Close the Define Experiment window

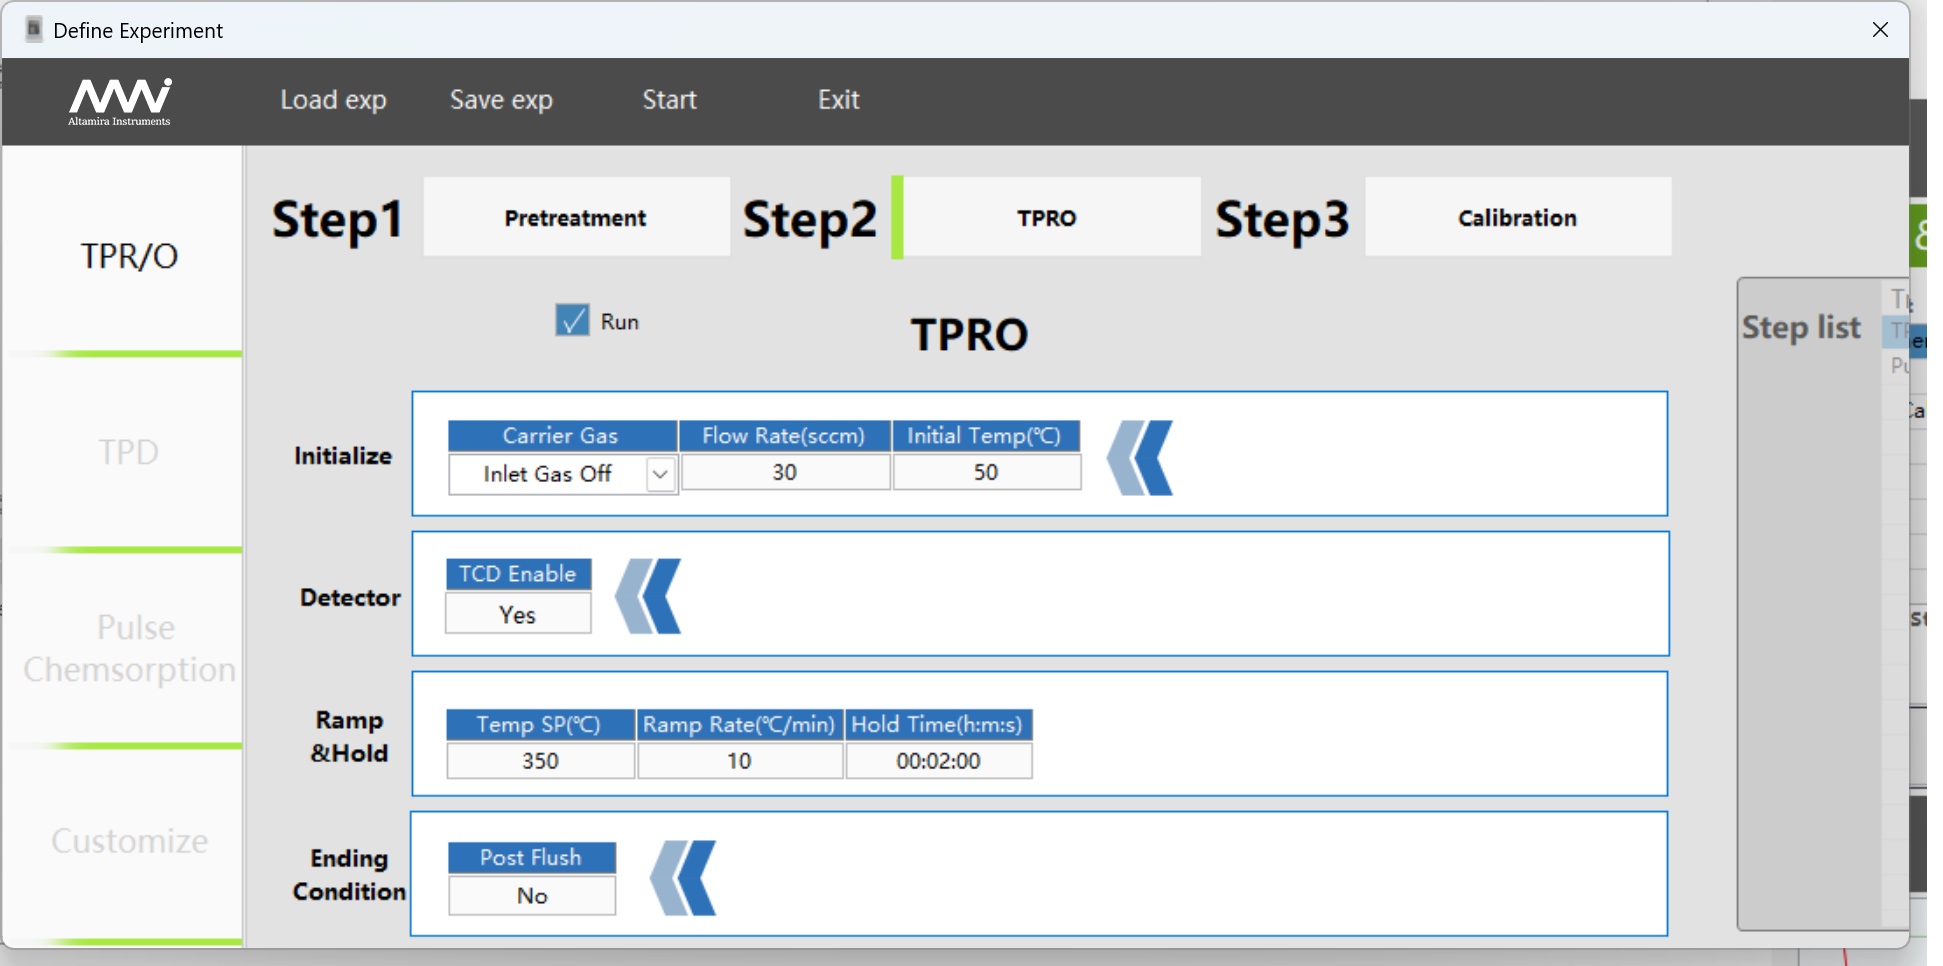coord(1880,30)
